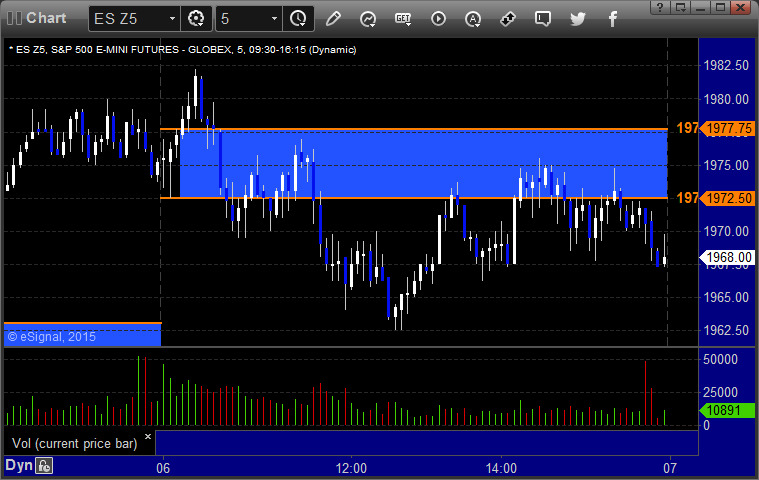Select the 1972.50 orange price marker
The image size is (759, 480).
pyautogui.click(x=727, y=198)
